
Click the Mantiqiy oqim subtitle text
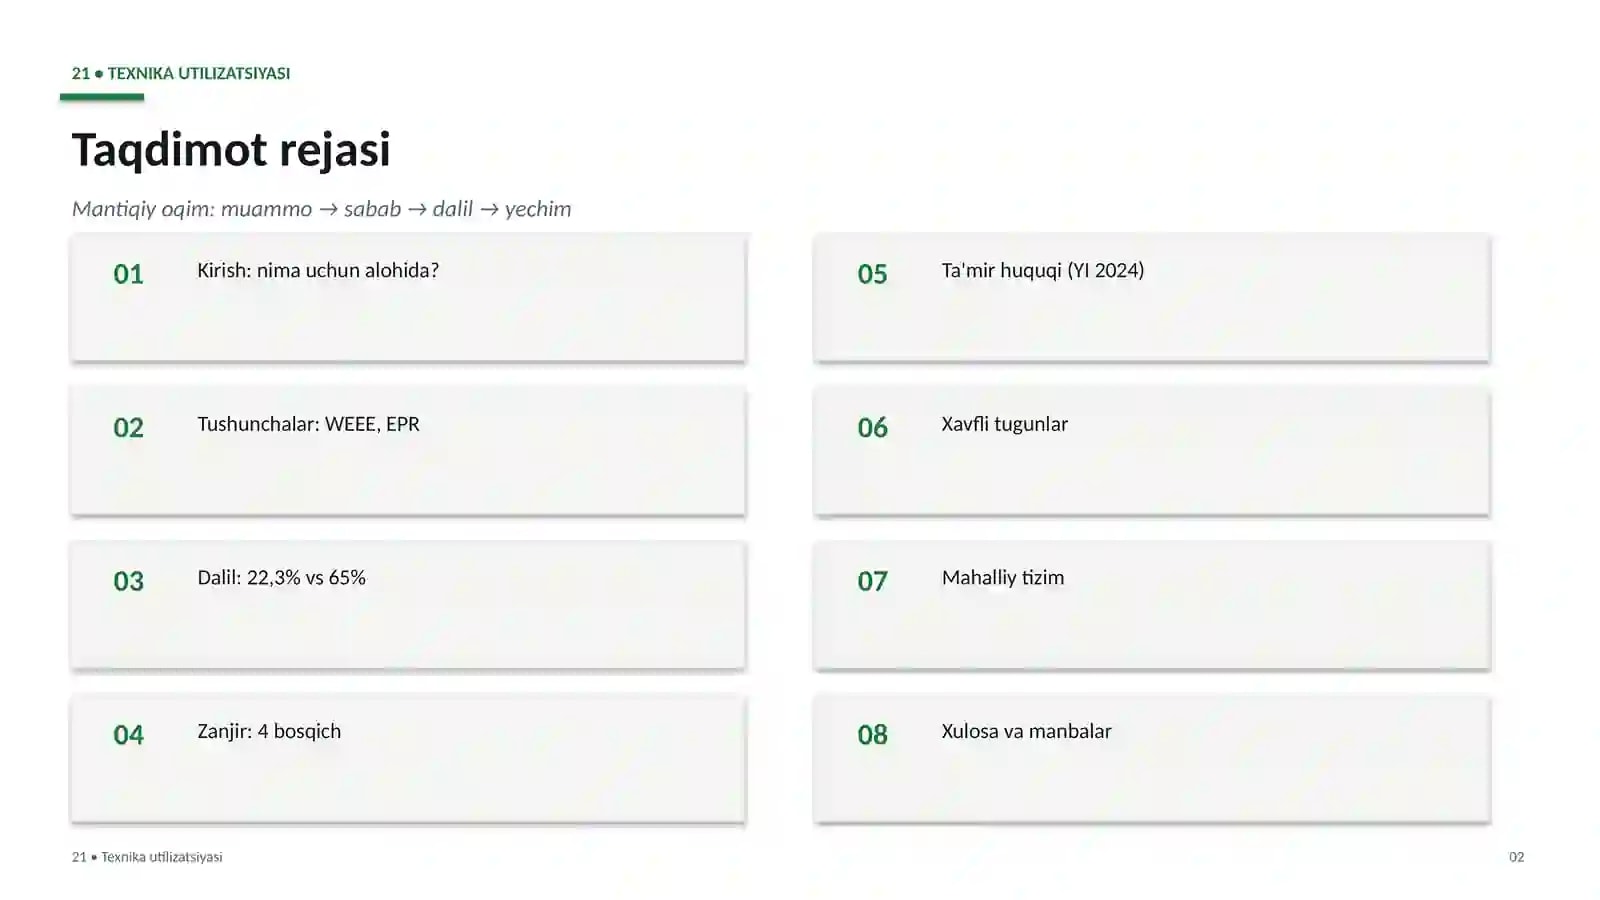coord(322,209)
